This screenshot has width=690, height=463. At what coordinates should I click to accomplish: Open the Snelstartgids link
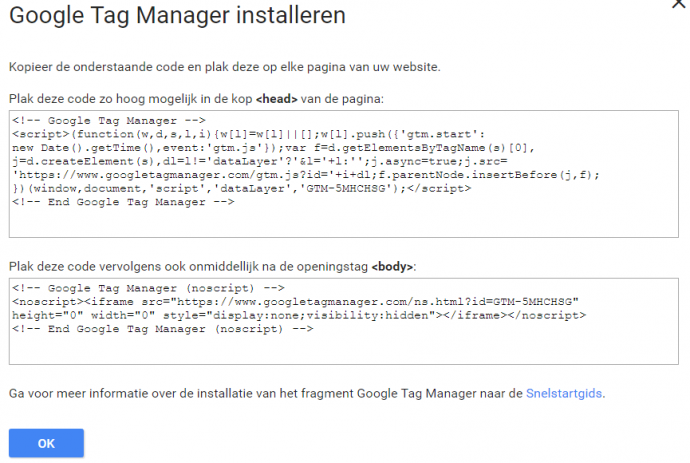coord(565,393)
